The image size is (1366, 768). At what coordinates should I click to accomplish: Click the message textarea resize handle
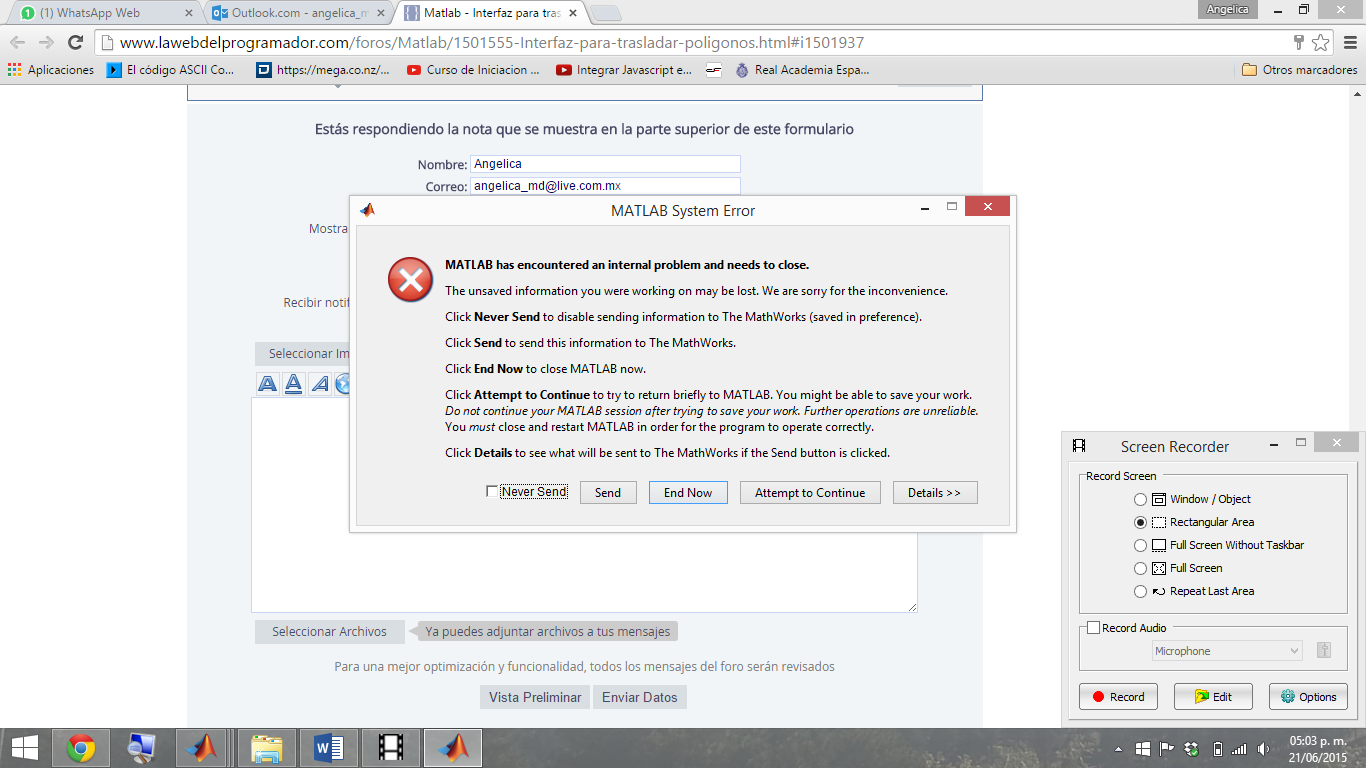point(911,606)
